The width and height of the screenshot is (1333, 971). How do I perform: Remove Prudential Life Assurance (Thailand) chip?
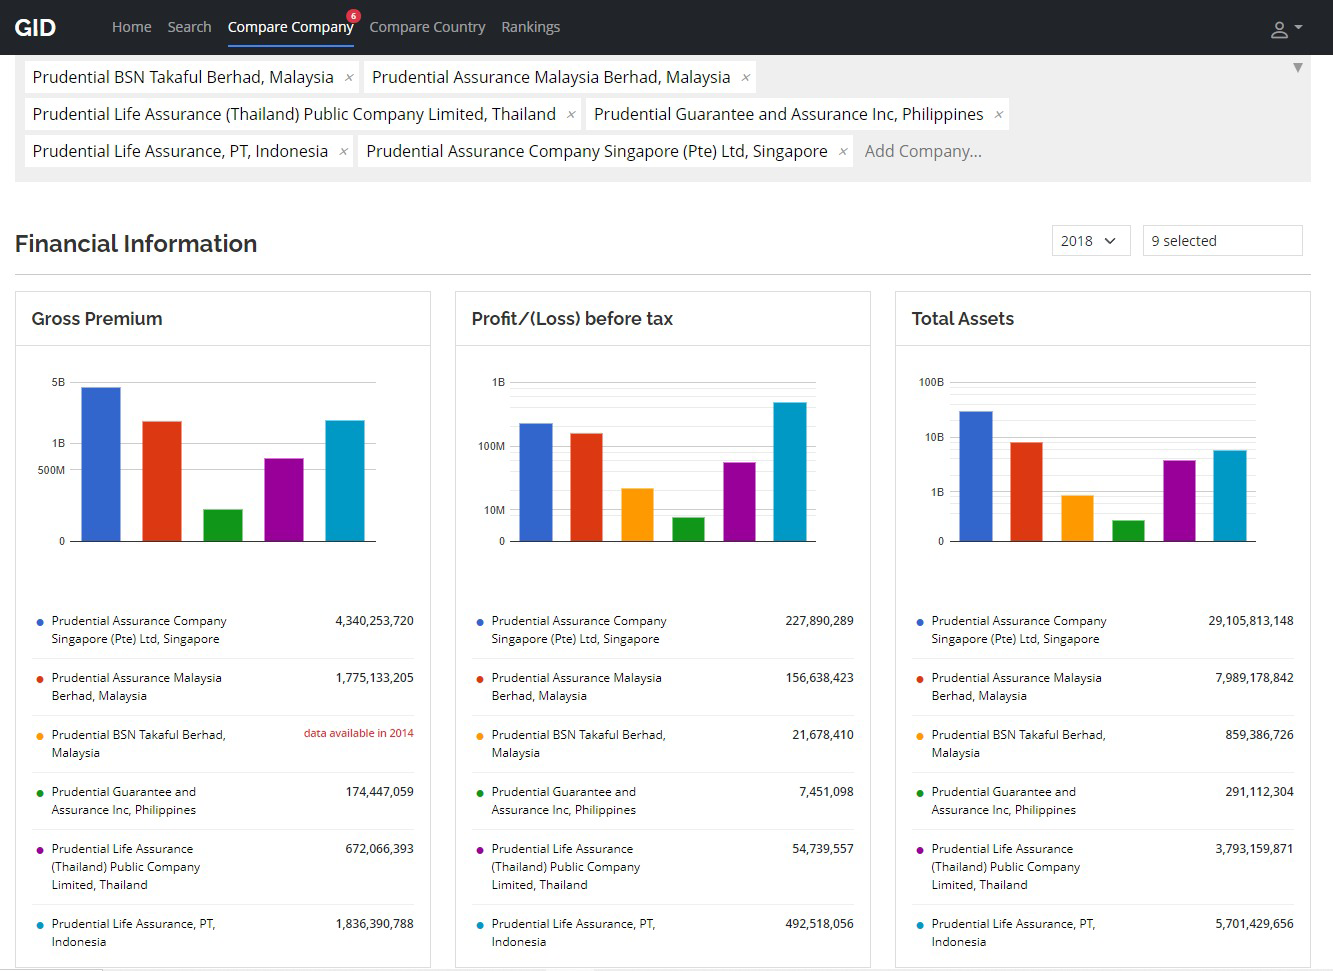pyautogui.click(x=571, y=115)
